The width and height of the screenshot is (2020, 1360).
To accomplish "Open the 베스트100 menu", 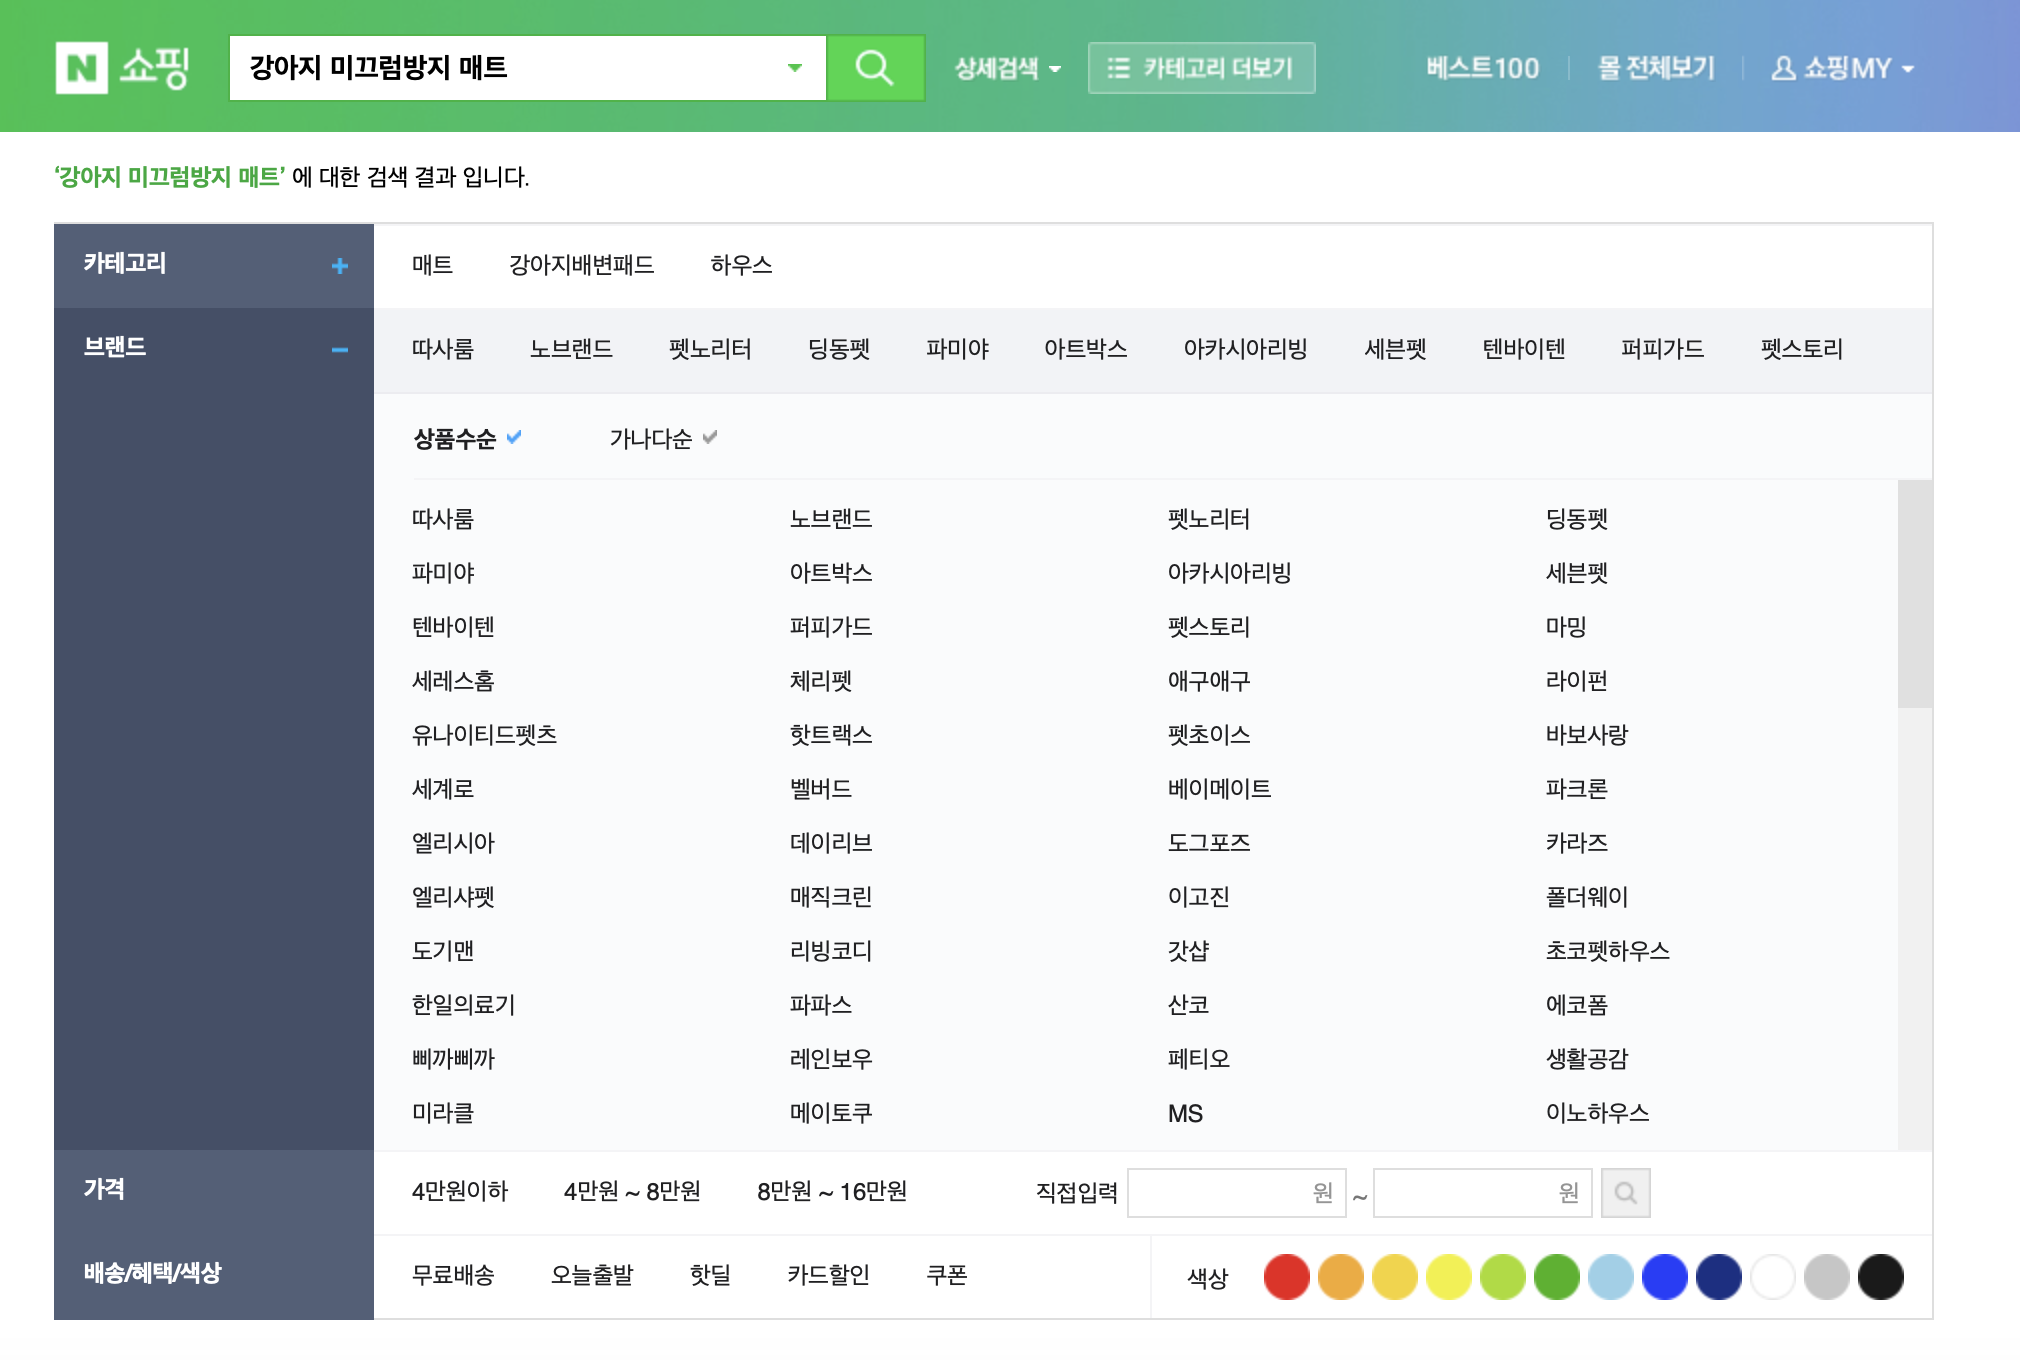I will pos(1482,68).
